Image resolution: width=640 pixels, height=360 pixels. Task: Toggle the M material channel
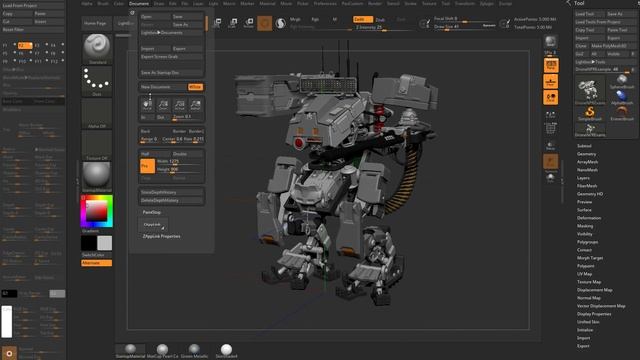pos(335,19)
